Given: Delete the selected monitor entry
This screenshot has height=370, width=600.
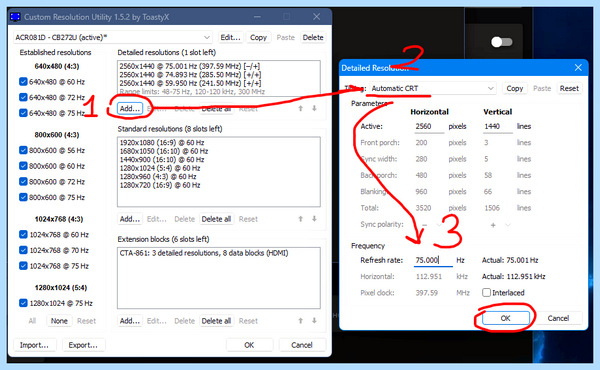Looking at the screenshot, I should 313,37.
